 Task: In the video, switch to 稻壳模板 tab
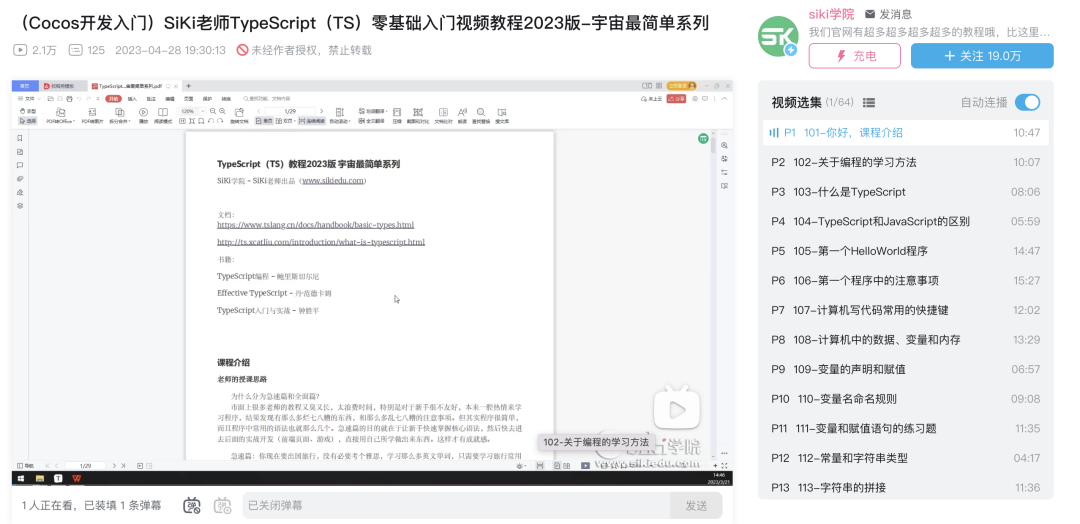[x=62, y=86]
